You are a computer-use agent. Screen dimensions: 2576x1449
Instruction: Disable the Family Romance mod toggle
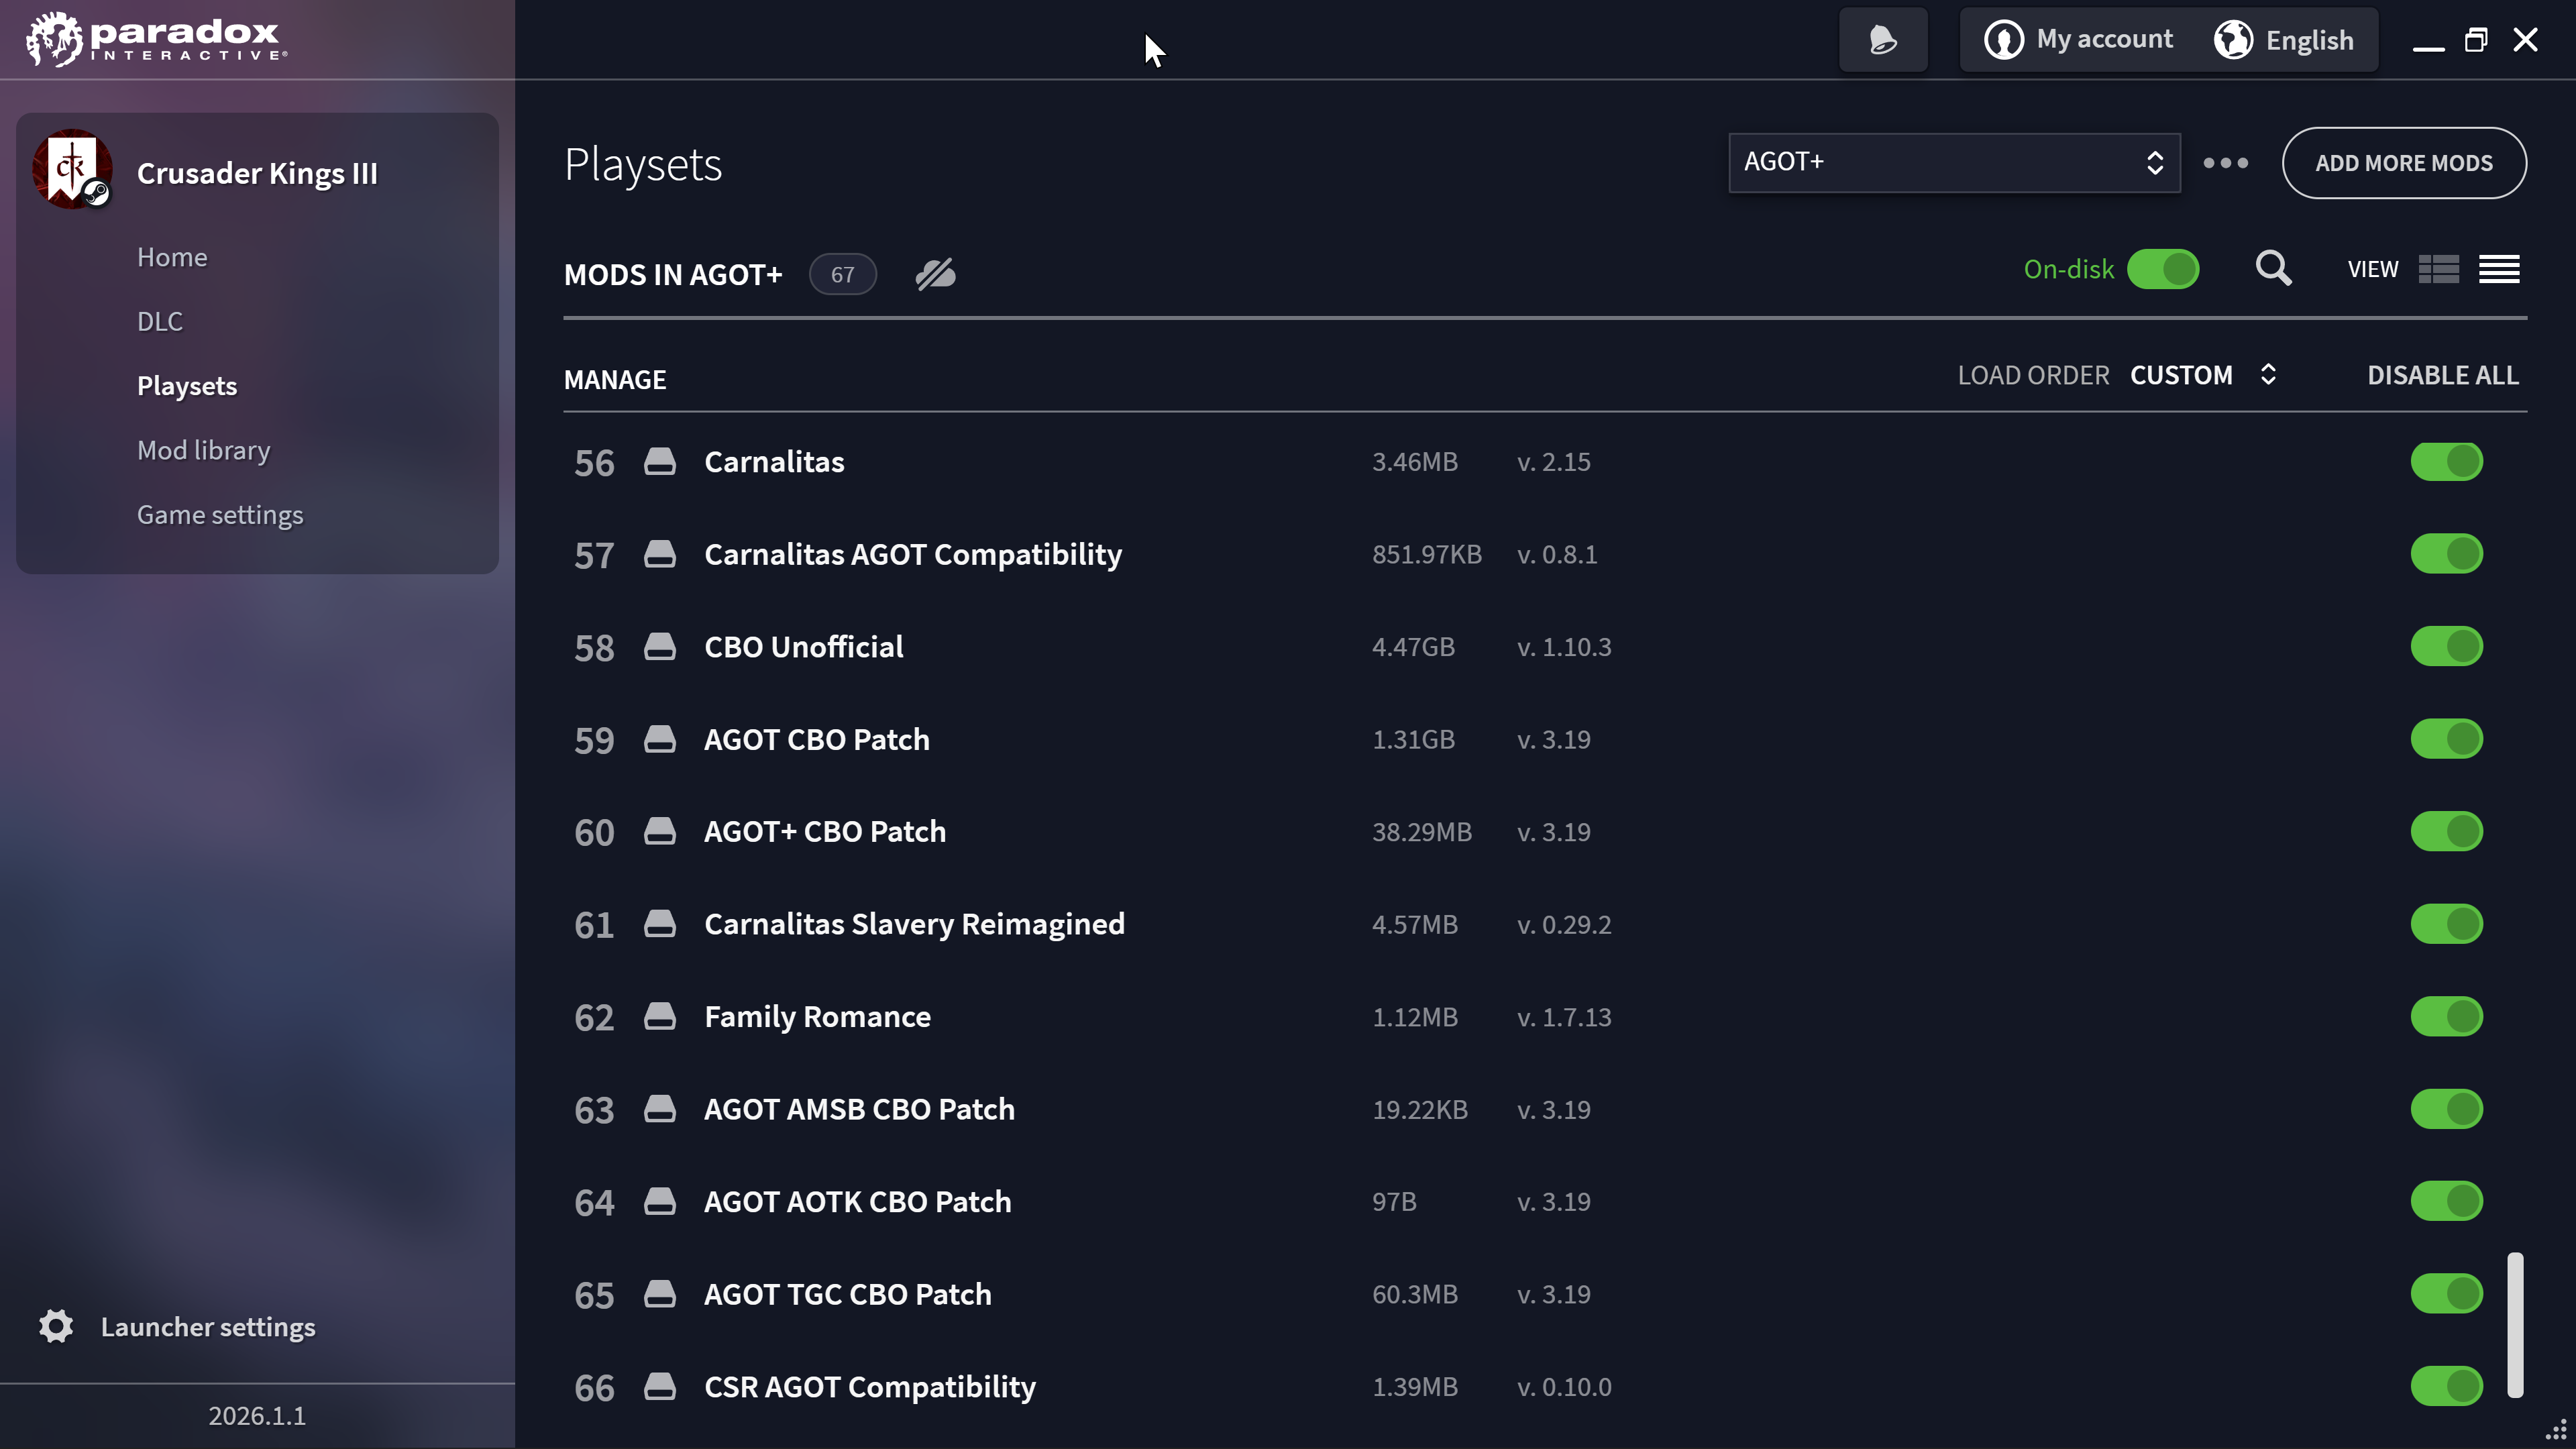[x=2446, y=1016]
